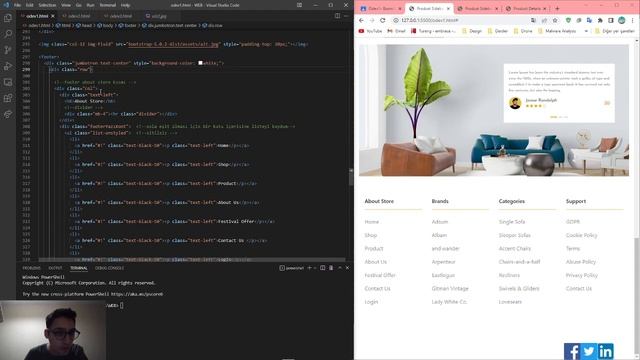The width and height of the screenshot is (640, 360).
Task: Open the Terminal menu
Action: click(x=108, y=5)
